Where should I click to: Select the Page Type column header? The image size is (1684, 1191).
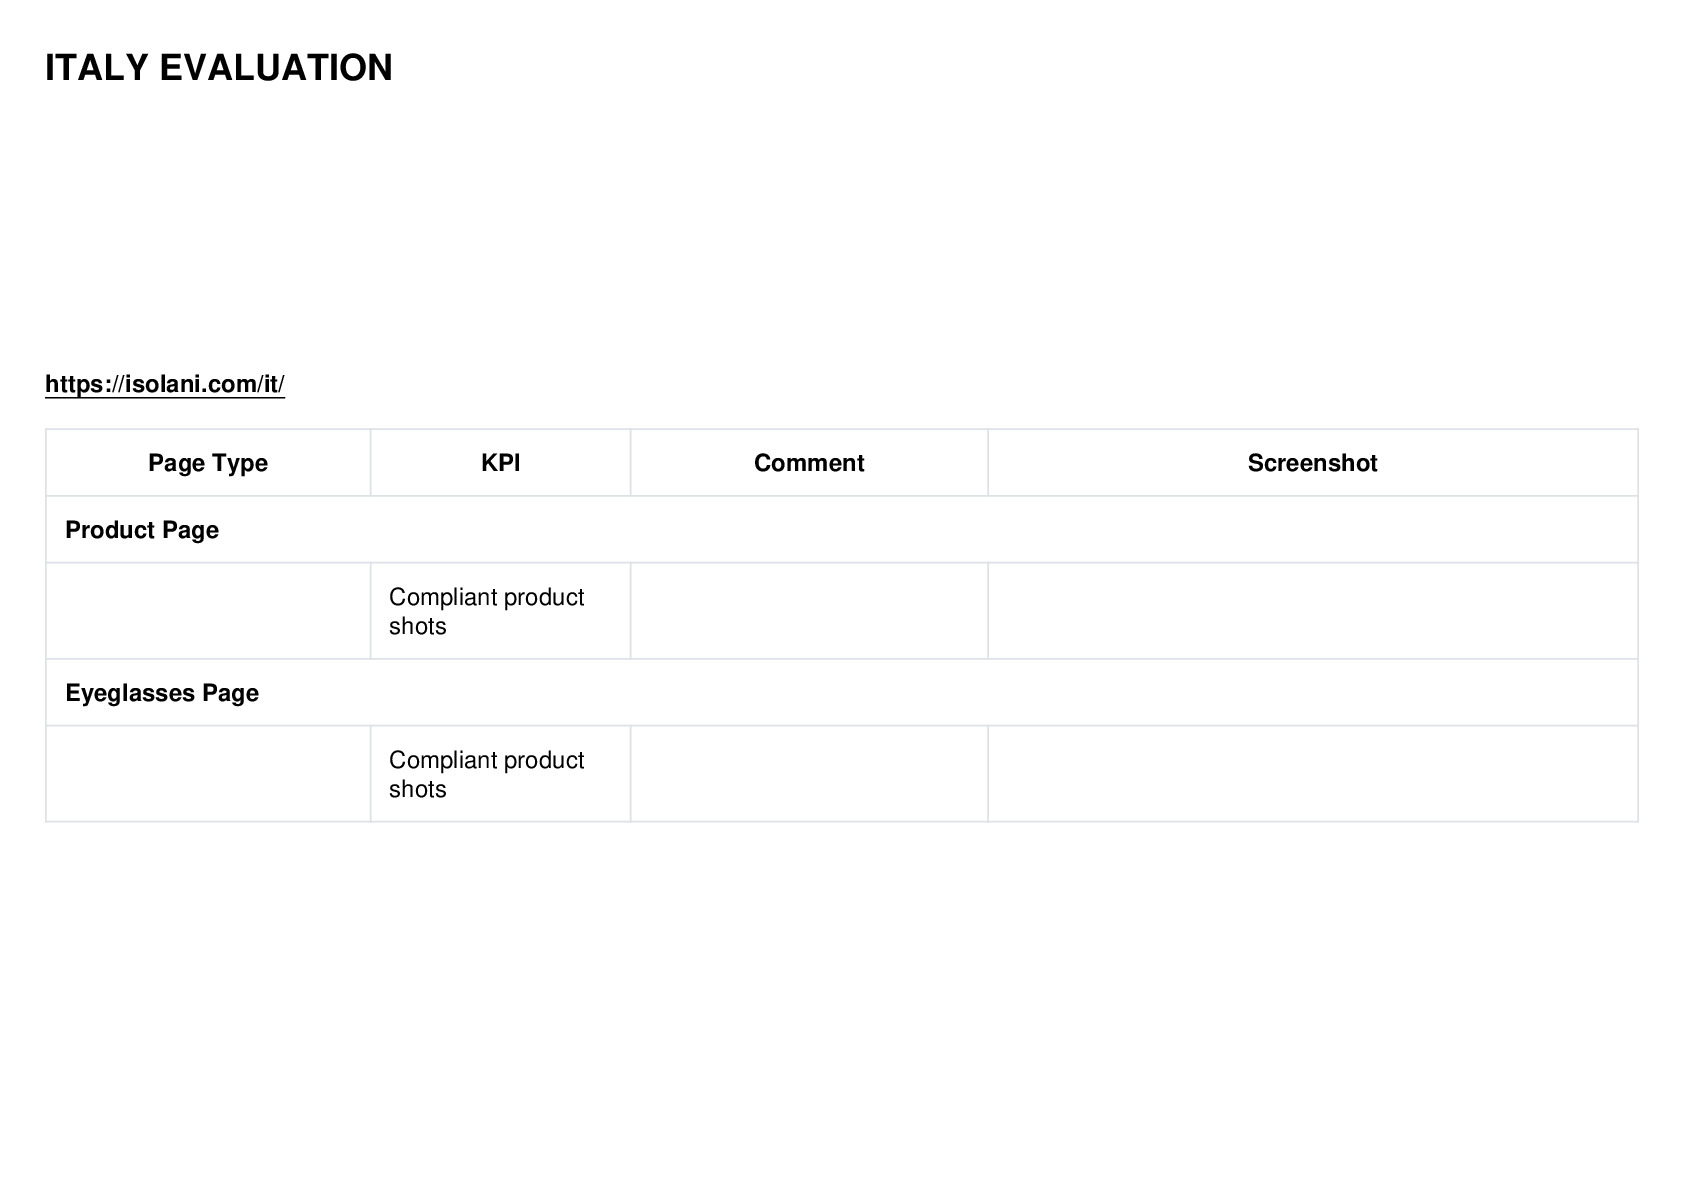(208, 463)
